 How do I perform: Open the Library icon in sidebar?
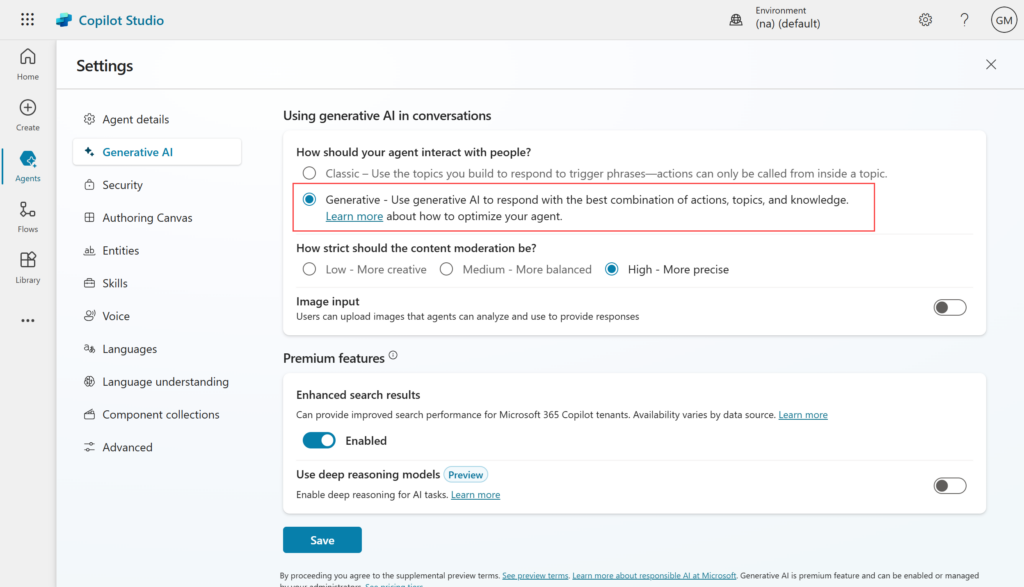click(28, 266)
